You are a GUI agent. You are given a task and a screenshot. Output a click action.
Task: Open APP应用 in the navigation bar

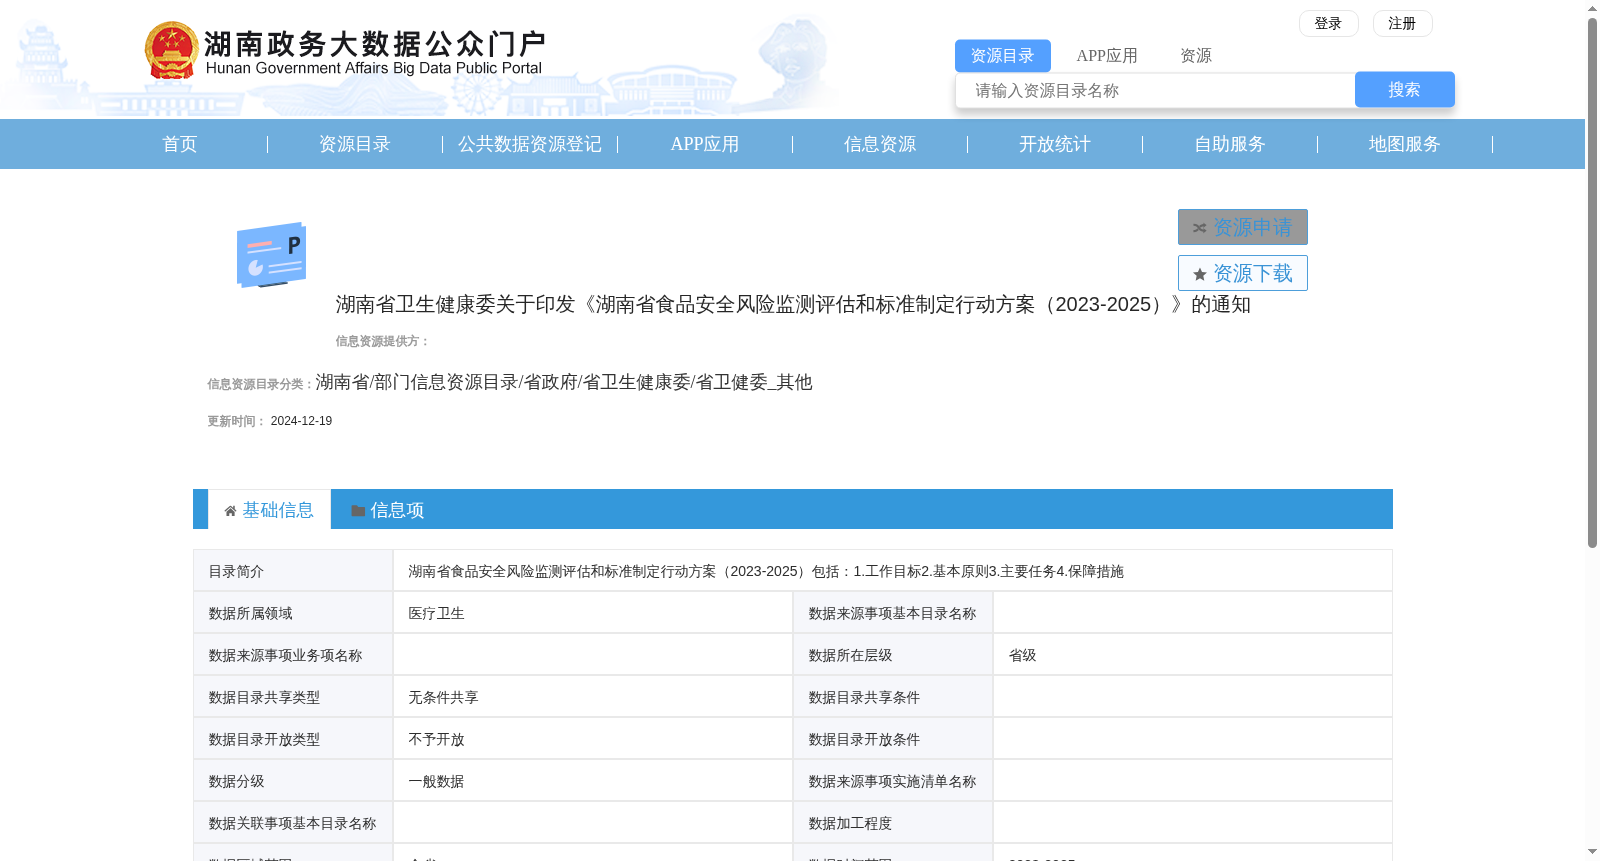705,144
